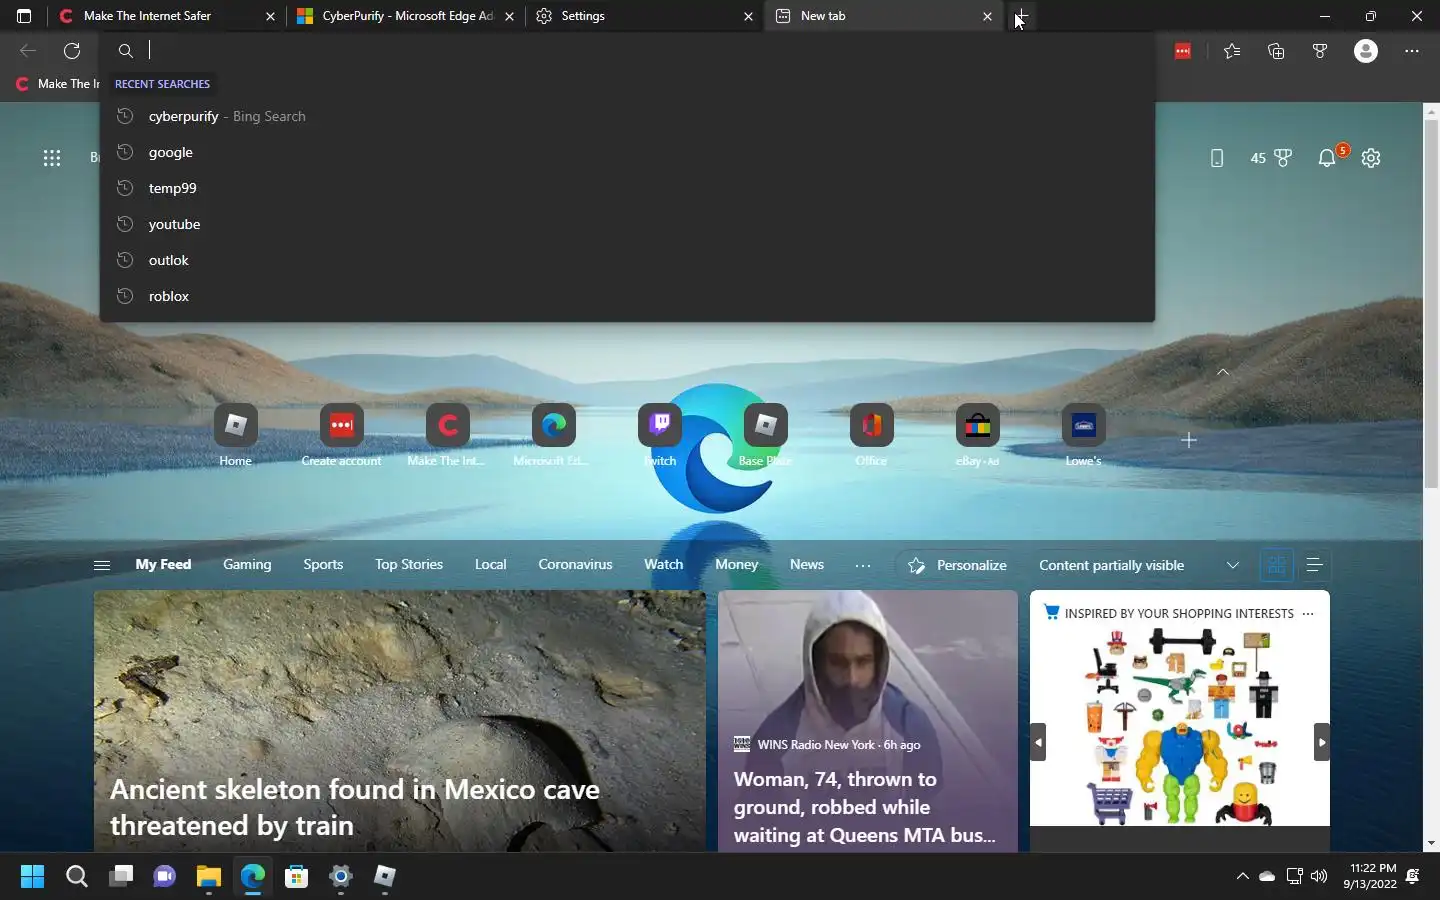
Task: Open the eBay Ad quick link
Action: [978, 436]
